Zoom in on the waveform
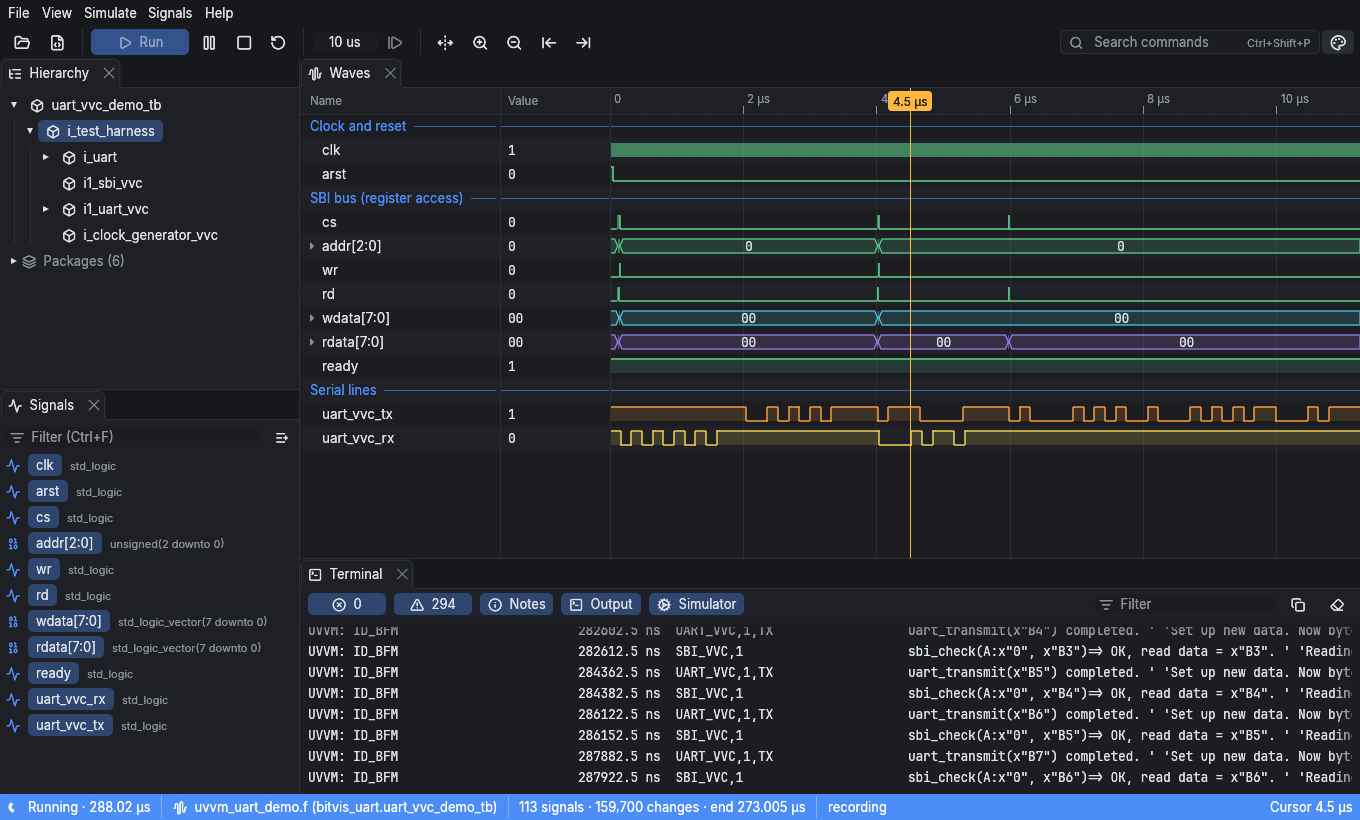This screenshot has width=1360, height=820. click(x=480, y=42)
